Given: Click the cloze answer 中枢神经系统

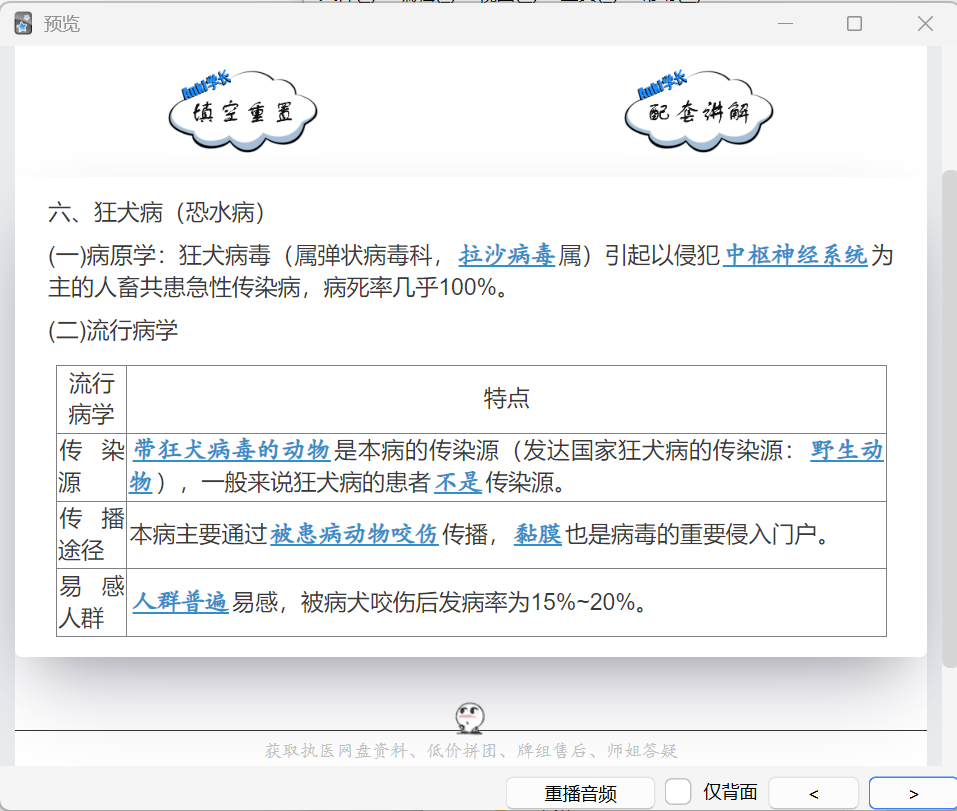Looking at the screenshot, I should (x=795, y=255).
